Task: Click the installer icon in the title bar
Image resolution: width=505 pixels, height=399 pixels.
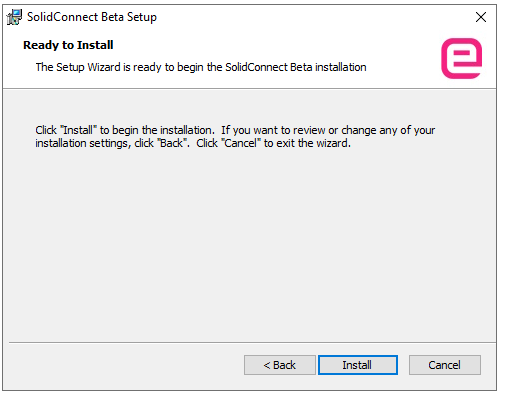Action: (14, 17)
